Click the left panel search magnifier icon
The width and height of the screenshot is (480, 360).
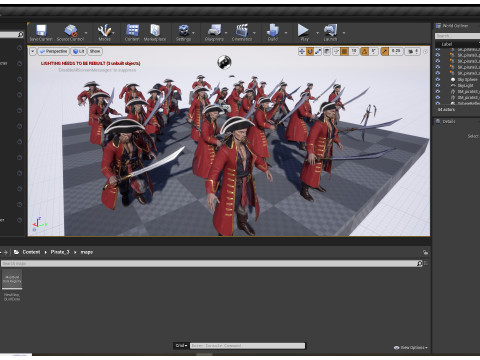(20, 34)
